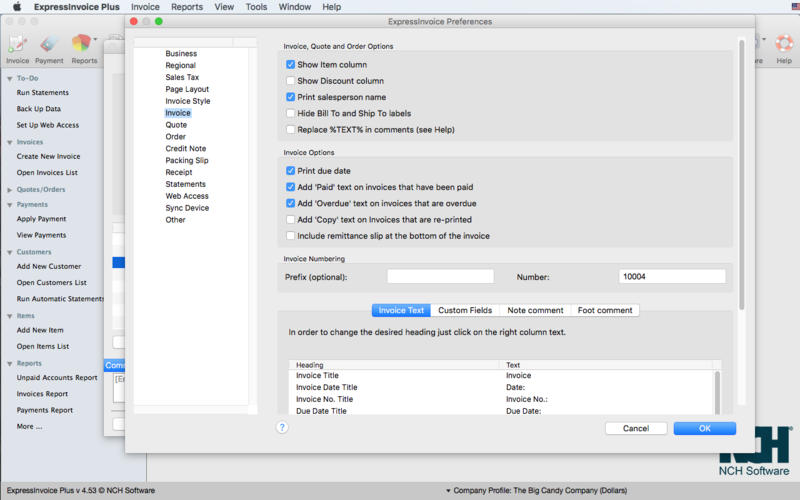Switch to the Custom Fields tab
The height and width of the screenshot is (500, 800).
coord(465,310)
